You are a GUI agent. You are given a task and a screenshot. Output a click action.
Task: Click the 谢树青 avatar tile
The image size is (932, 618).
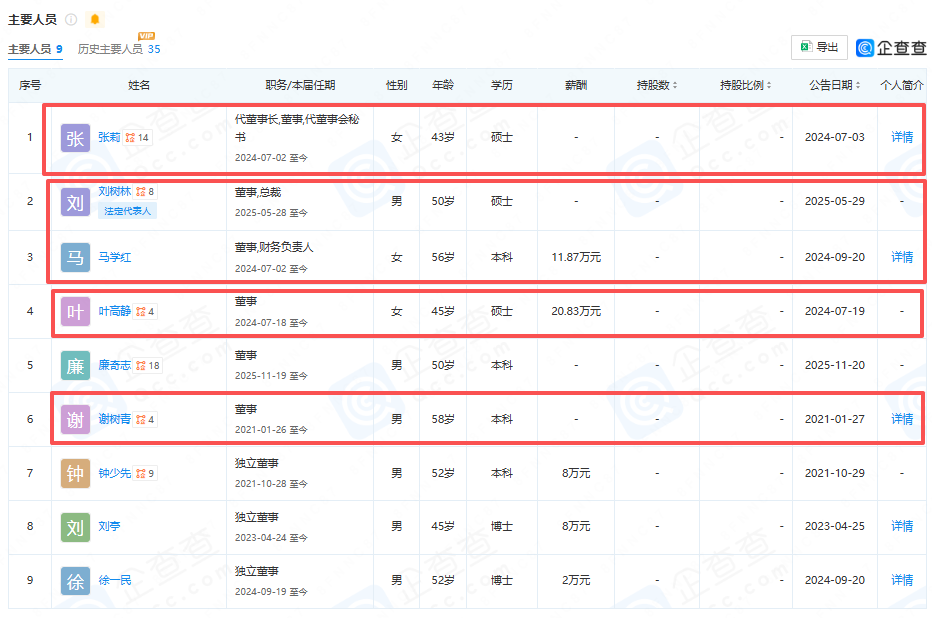[75, 420]
